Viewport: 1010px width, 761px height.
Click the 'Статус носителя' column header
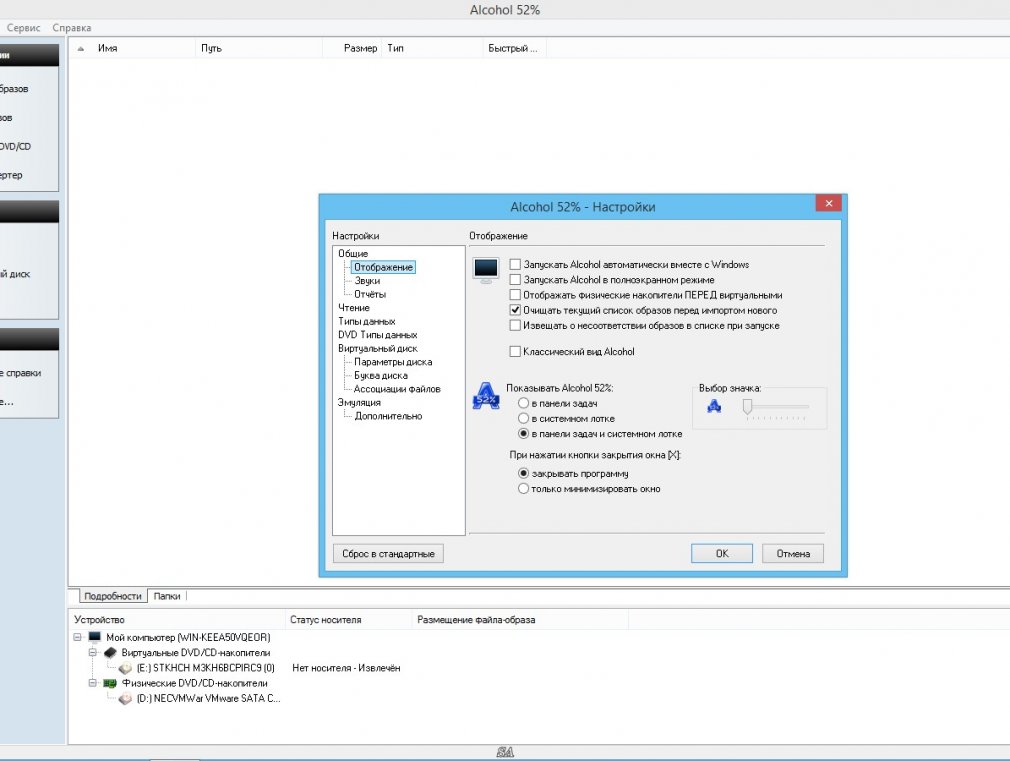coord(348,620)
